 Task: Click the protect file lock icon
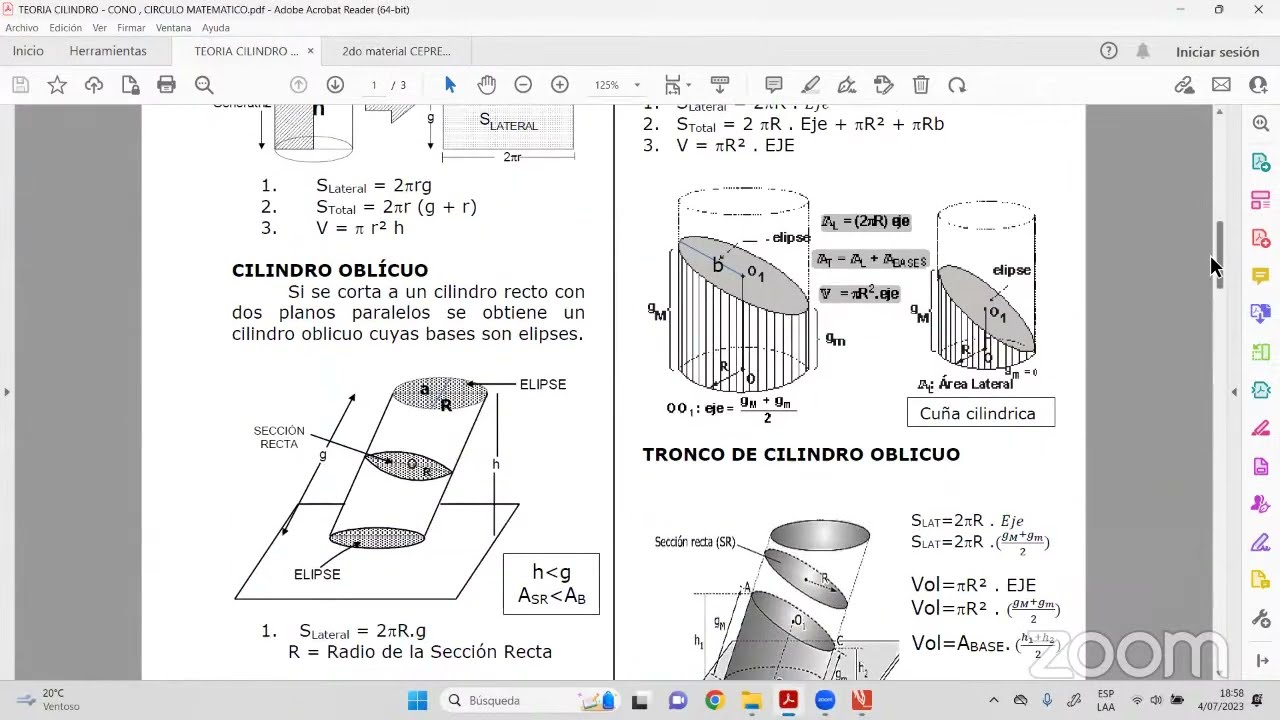click(x=130, y=85)
